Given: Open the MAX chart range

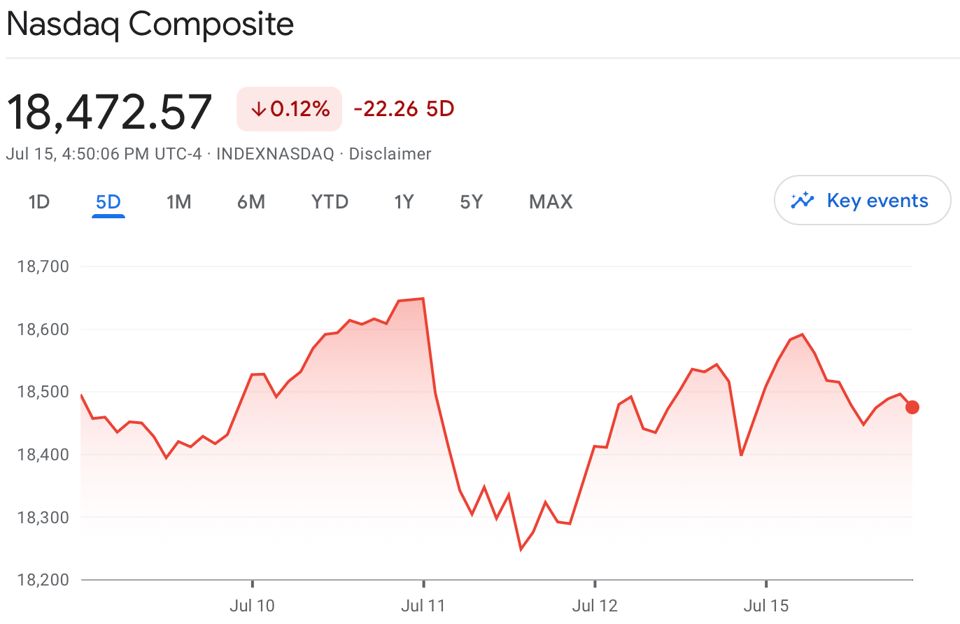Looking at the screenshot, I should pos(550,201).
